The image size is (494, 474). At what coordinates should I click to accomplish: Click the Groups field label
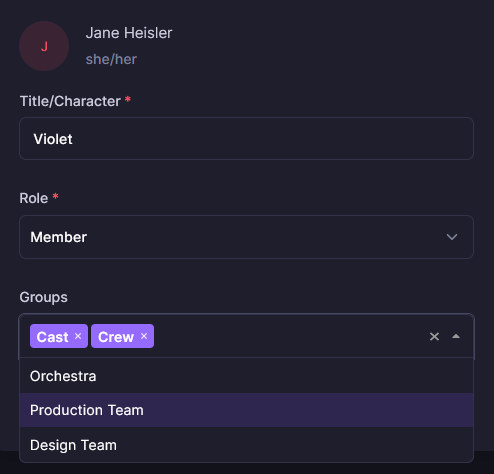(43, 297)
